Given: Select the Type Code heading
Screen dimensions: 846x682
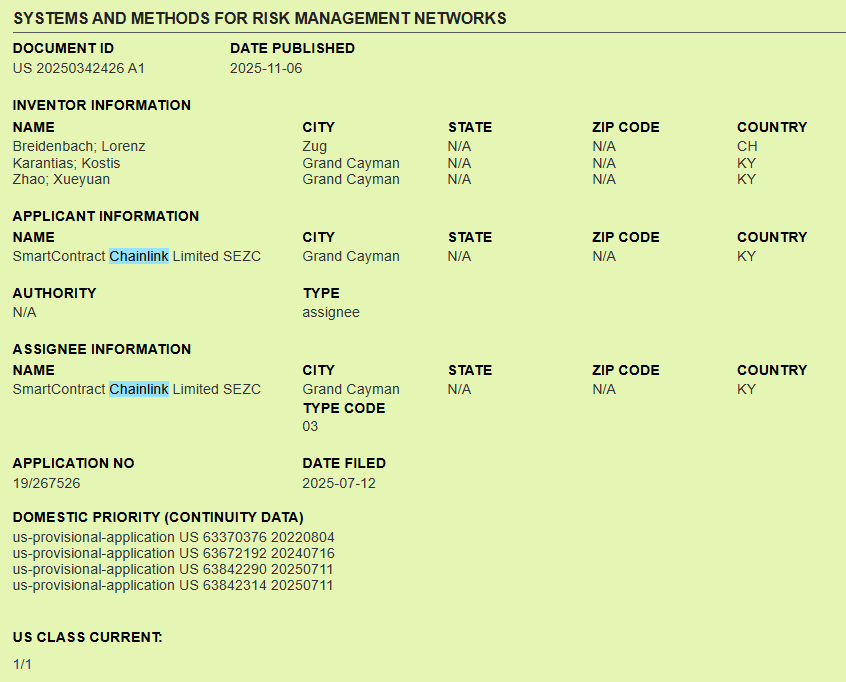Looking at the screenshot, I should (344, 408).
